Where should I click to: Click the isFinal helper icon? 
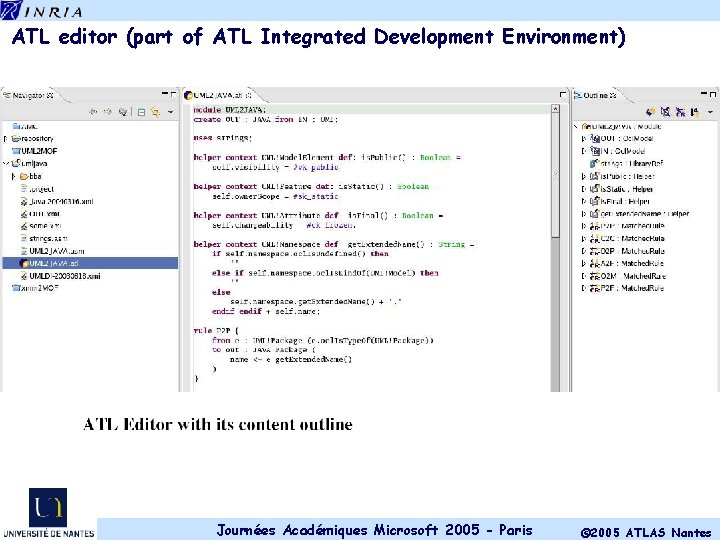[595, 201]
